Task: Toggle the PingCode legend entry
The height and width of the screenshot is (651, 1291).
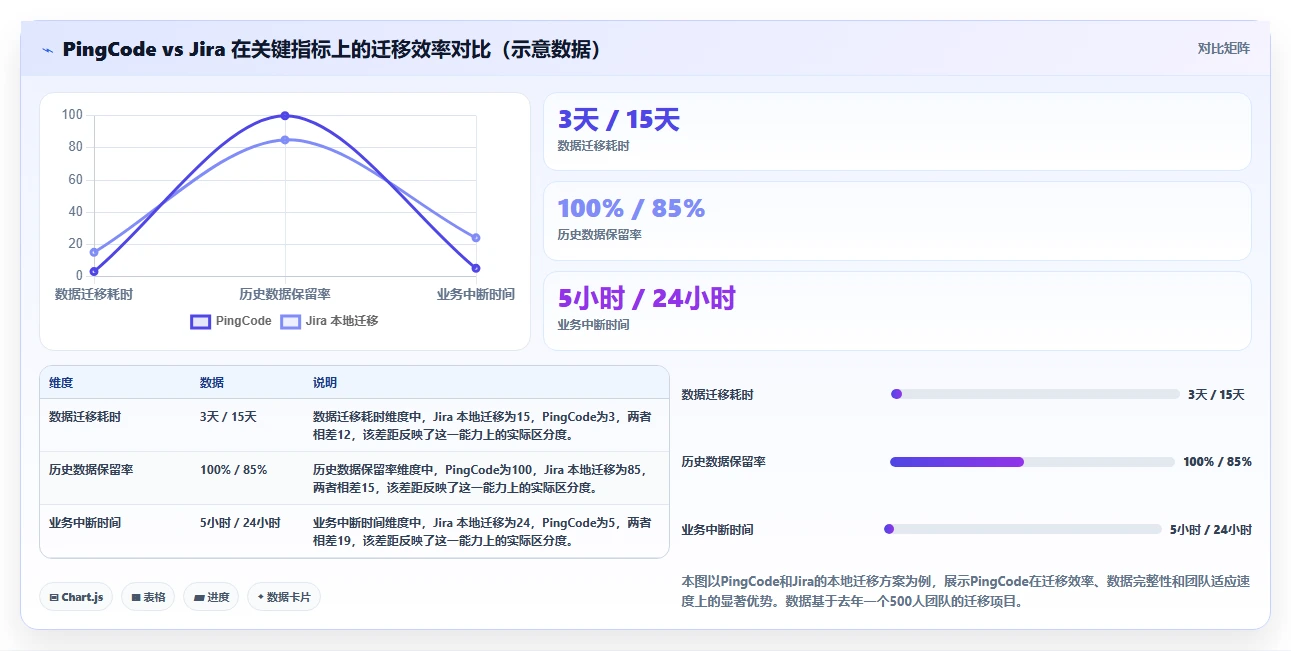Action: click(x=231, y=321)
